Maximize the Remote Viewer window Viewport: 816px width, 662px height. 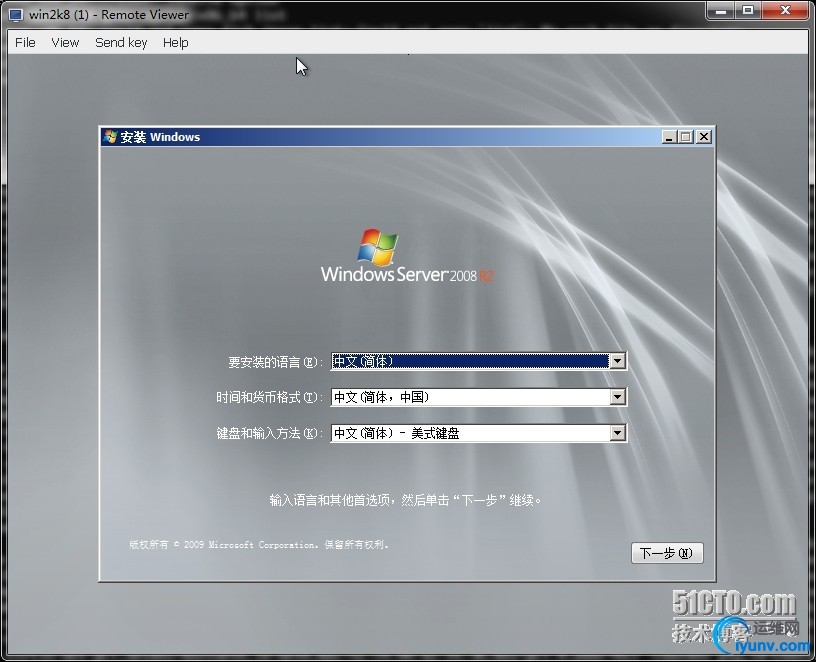point(748,10)
